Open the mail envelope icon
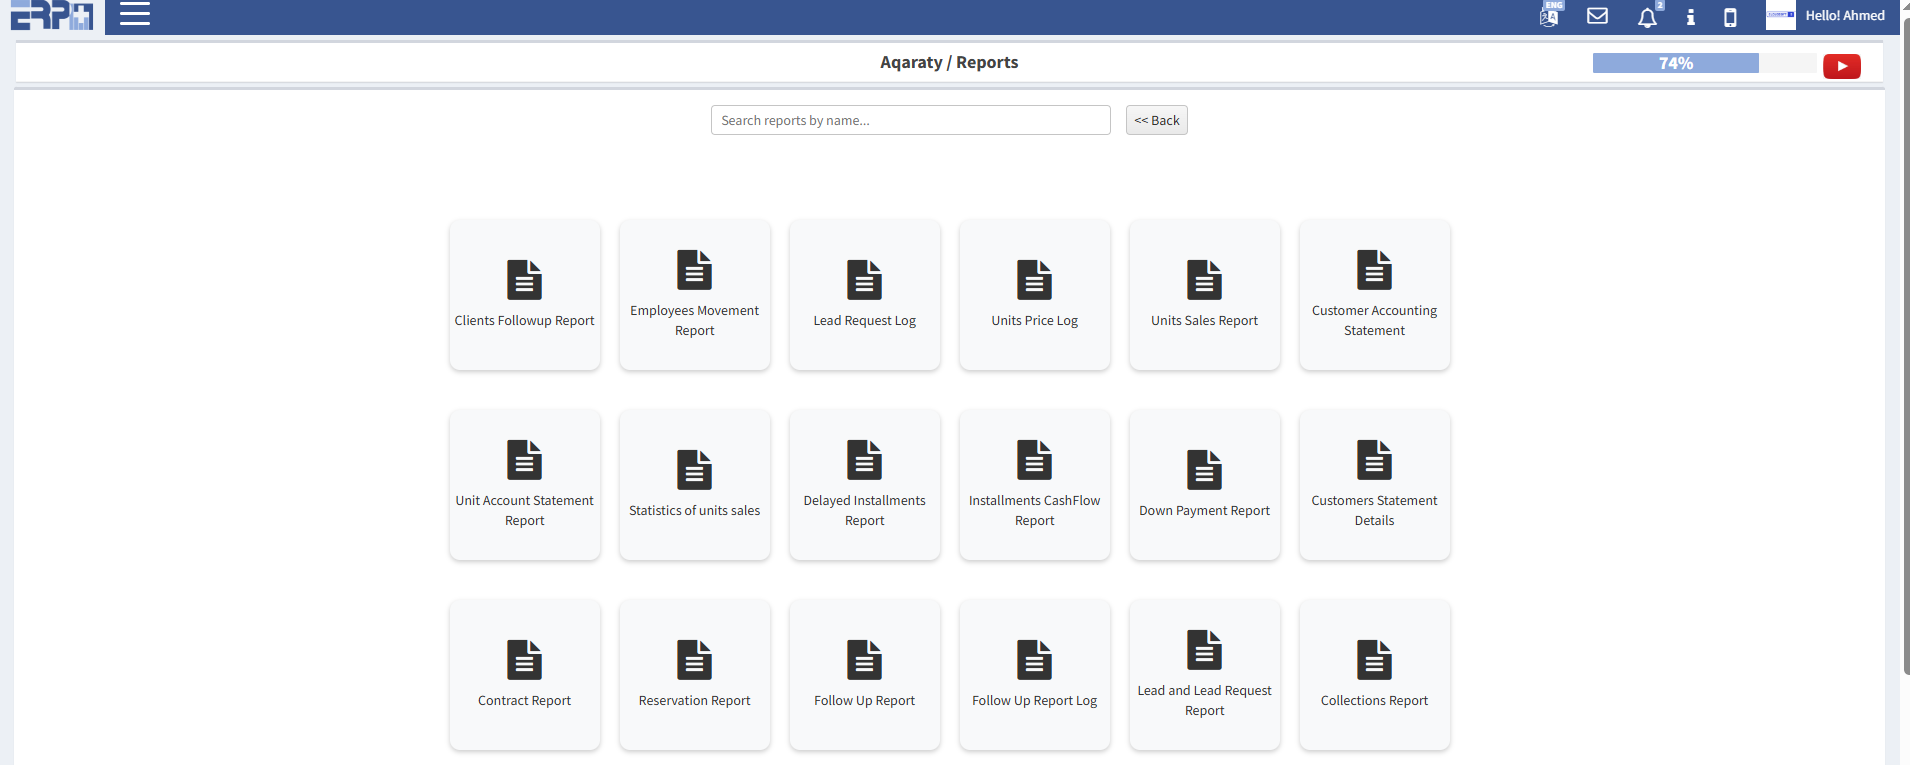1910x765 pixels. (x=1597, y=16)
